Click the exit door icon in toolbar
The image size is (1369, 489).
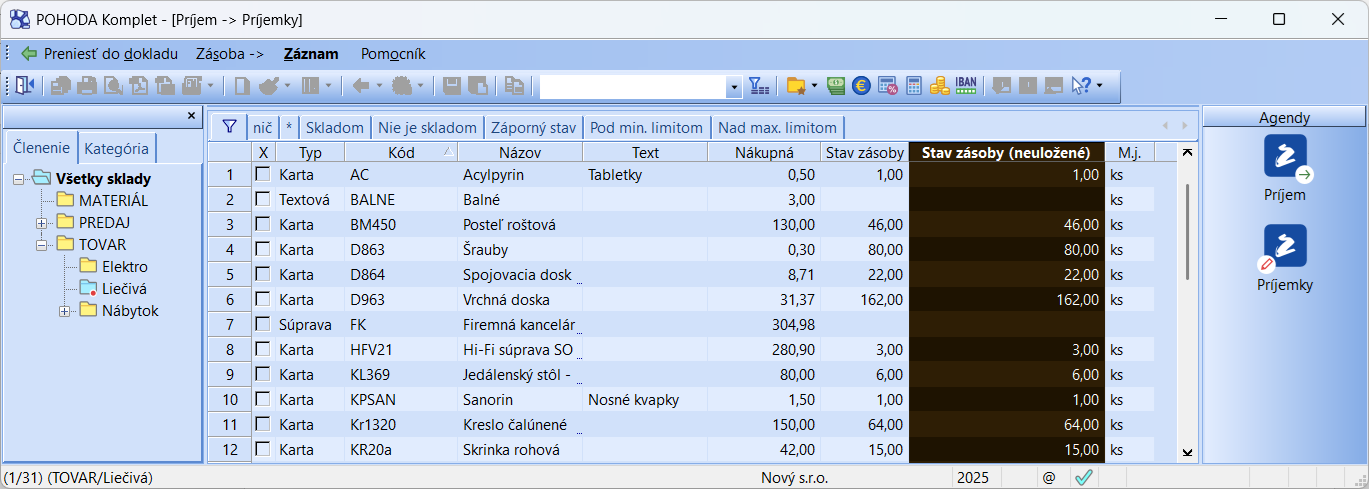pos(24,87)
